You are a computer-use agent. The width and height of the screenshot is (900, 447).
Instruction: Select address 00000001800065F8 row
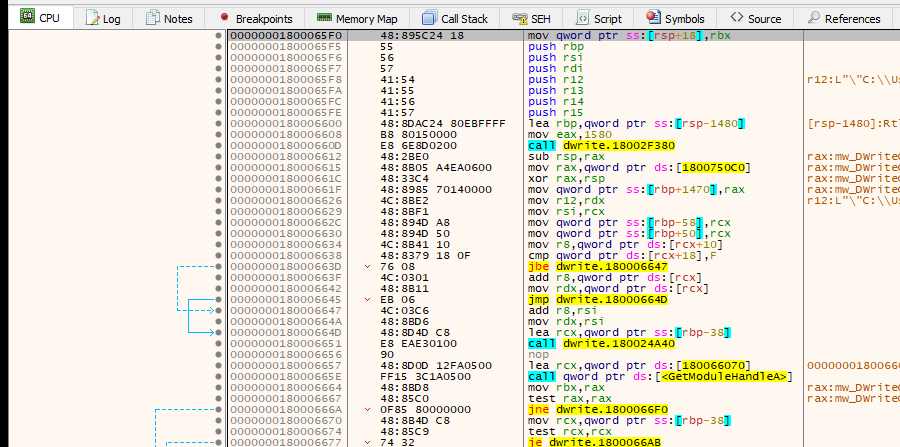(286, 79)
